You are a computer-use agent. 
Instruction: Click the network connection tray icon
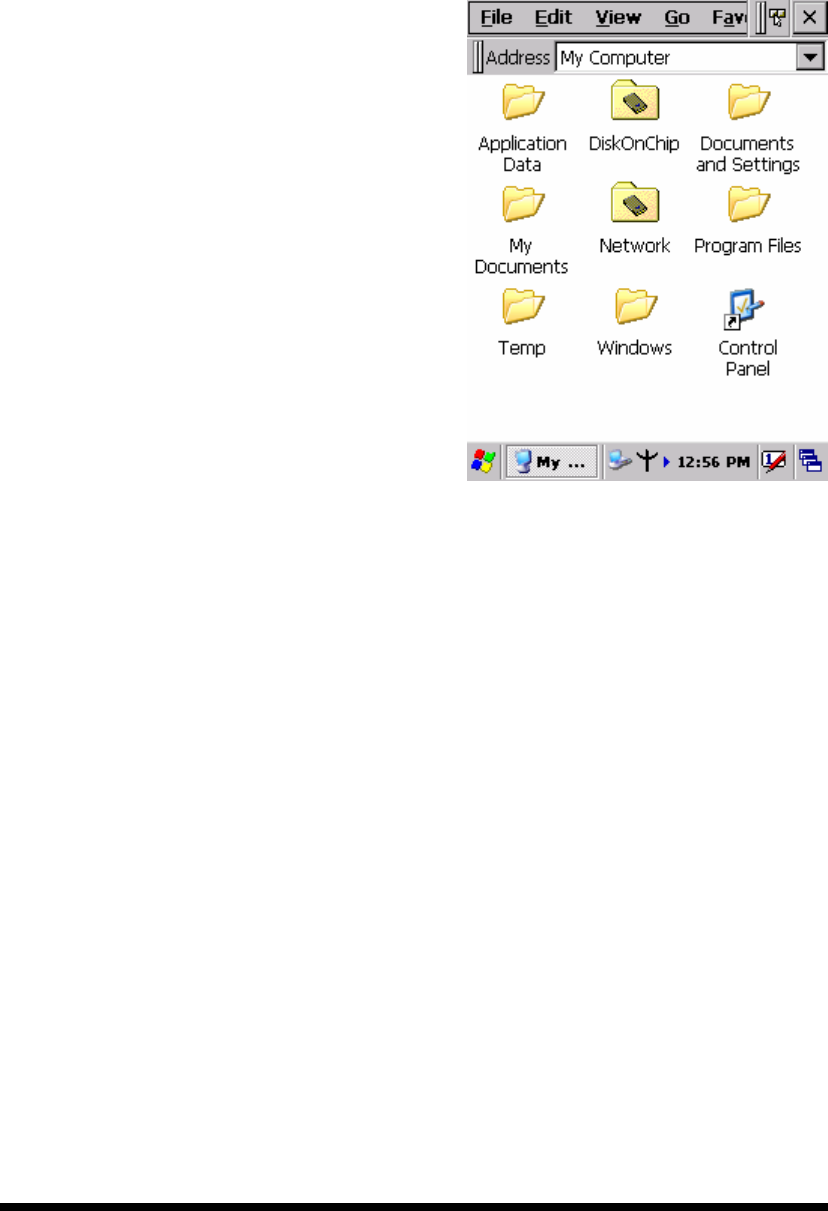tap(620, 461)
